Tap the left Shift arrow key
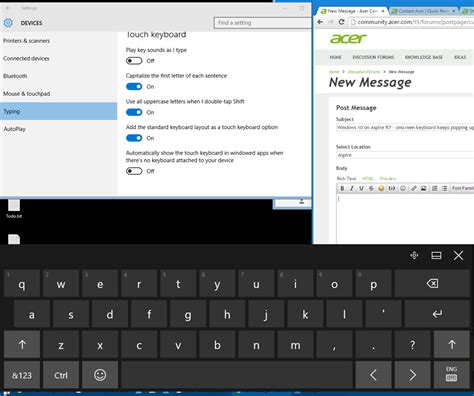The image size is (474, 396). click(x=22, y=344)
